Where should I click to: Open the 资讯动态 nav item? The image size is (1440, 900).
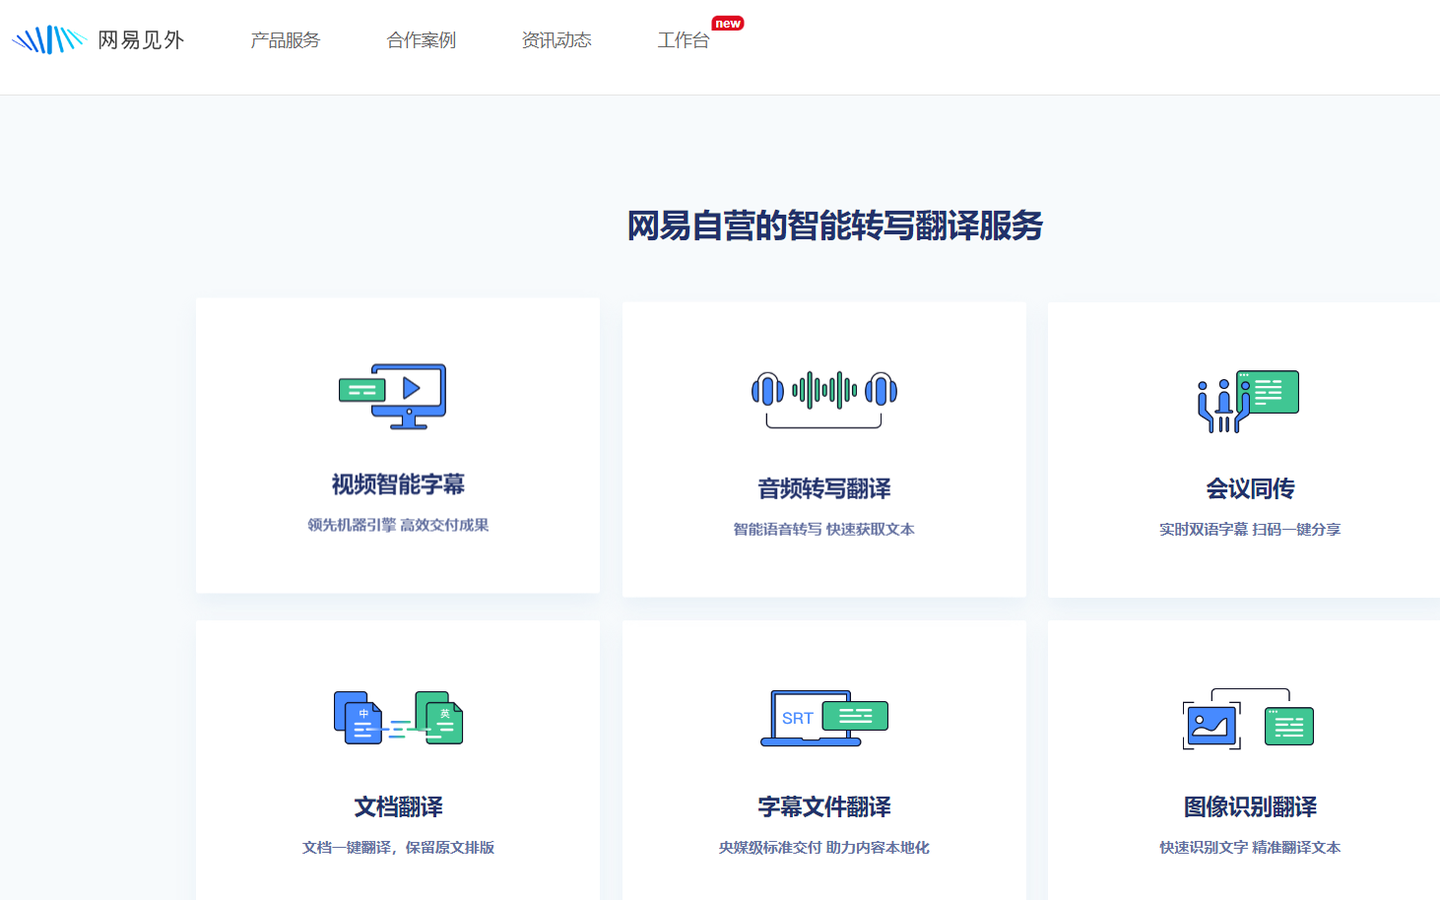pos(556,40)
